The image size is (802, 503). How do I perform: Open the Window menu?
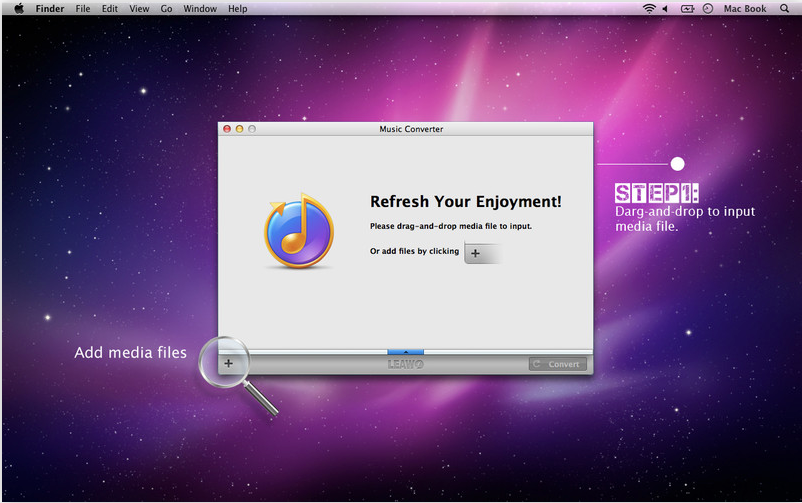point(200,9)
